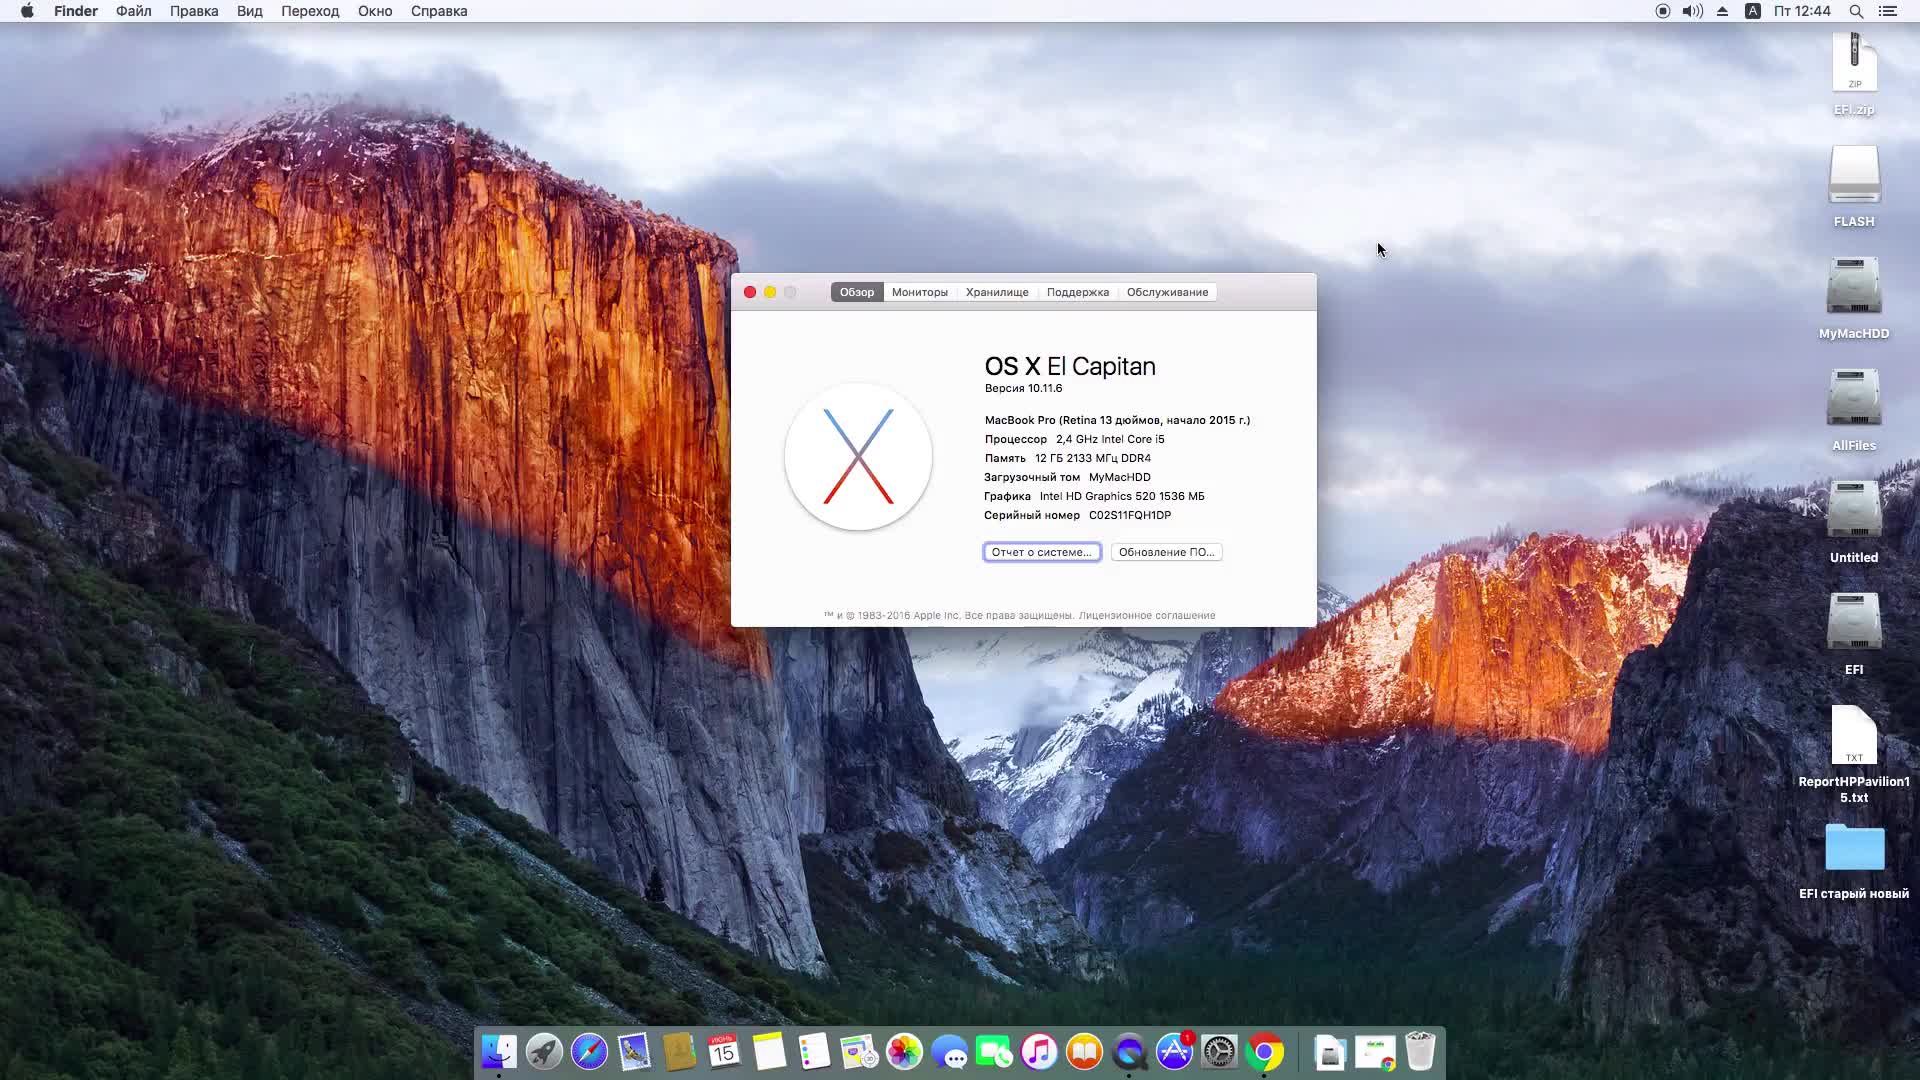
Task: Launch Launchpad rocket icon in Dock
Action: coord(544,1052)
